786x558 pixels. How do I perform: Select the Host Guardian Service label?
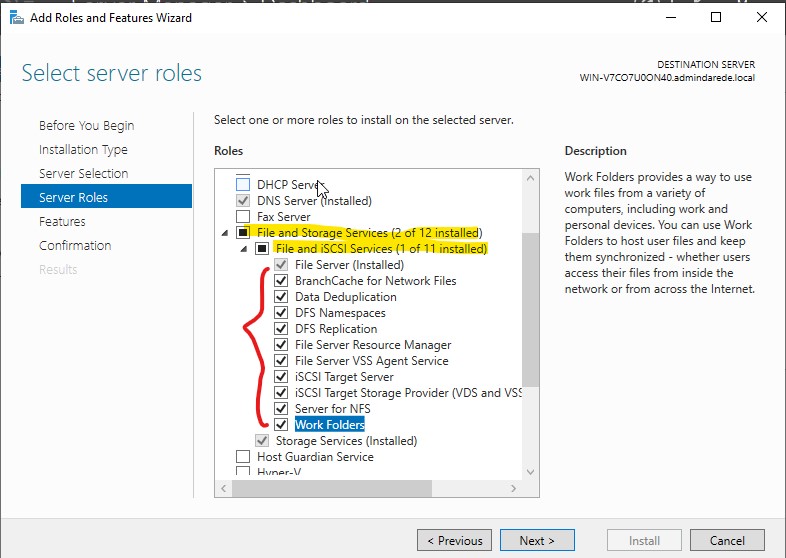tap(315, 457)
